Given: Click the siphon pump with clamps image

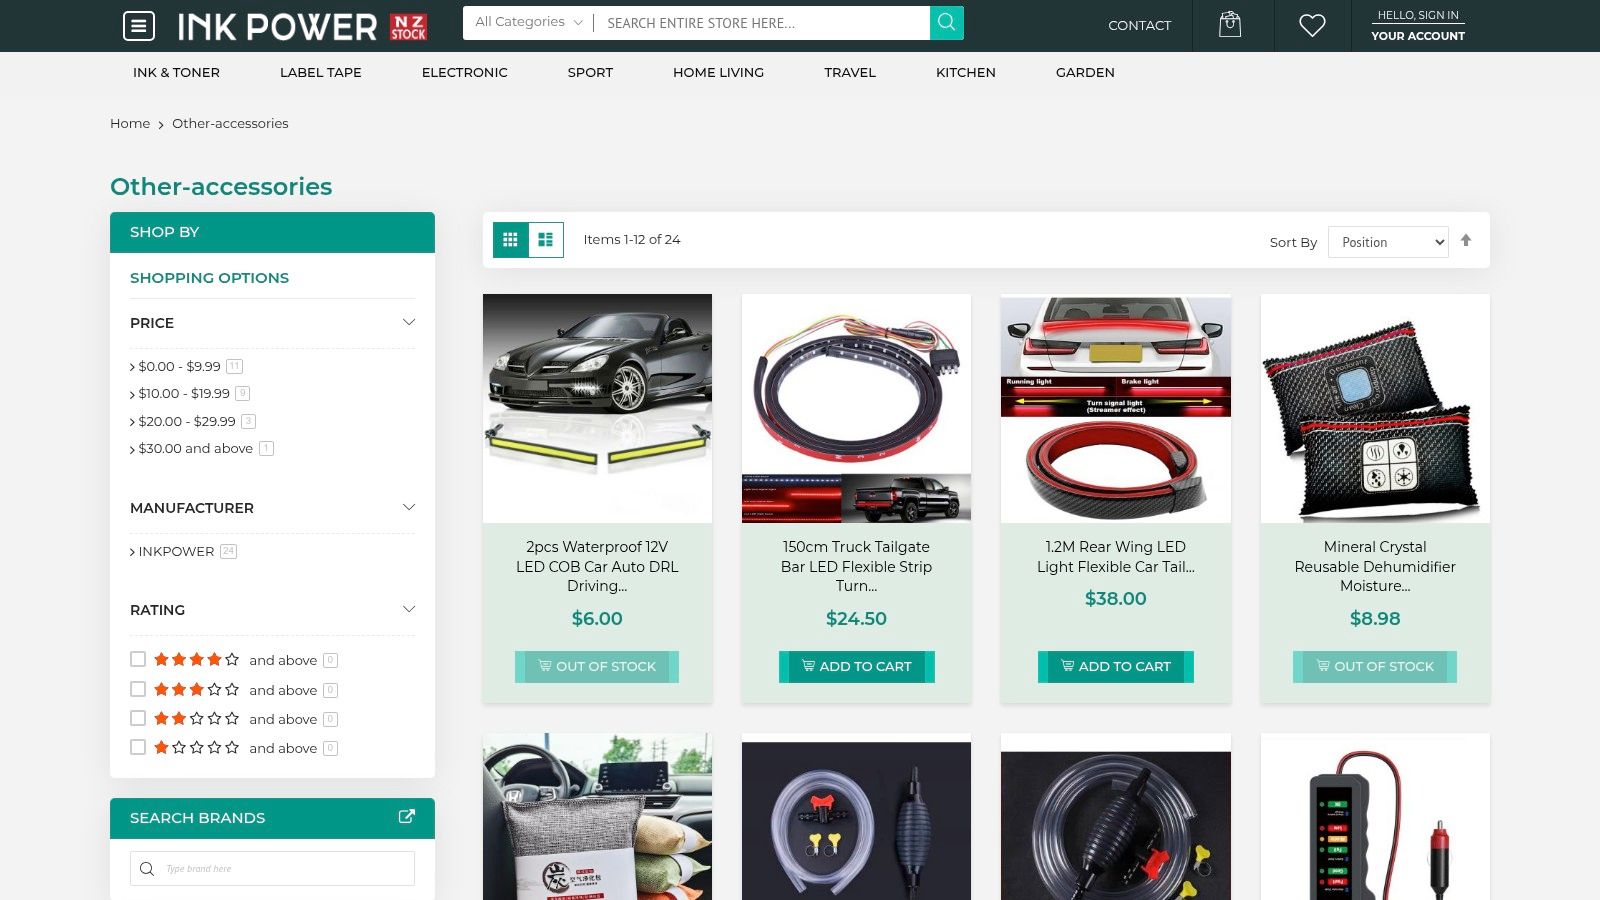Looking at the screenshot, I should coord(857,817).
